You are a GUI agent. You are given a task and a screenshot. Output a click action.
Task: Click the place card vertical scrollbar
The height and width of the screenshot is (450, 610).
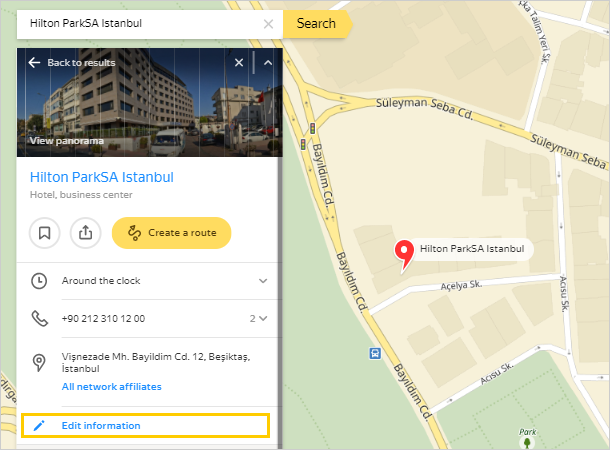click(280, 303)
